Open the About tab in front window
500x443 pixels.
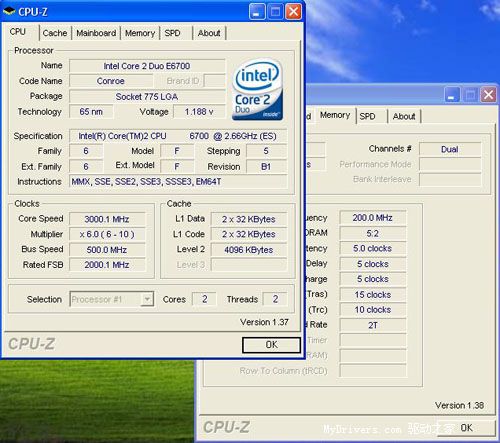(209, 33)
